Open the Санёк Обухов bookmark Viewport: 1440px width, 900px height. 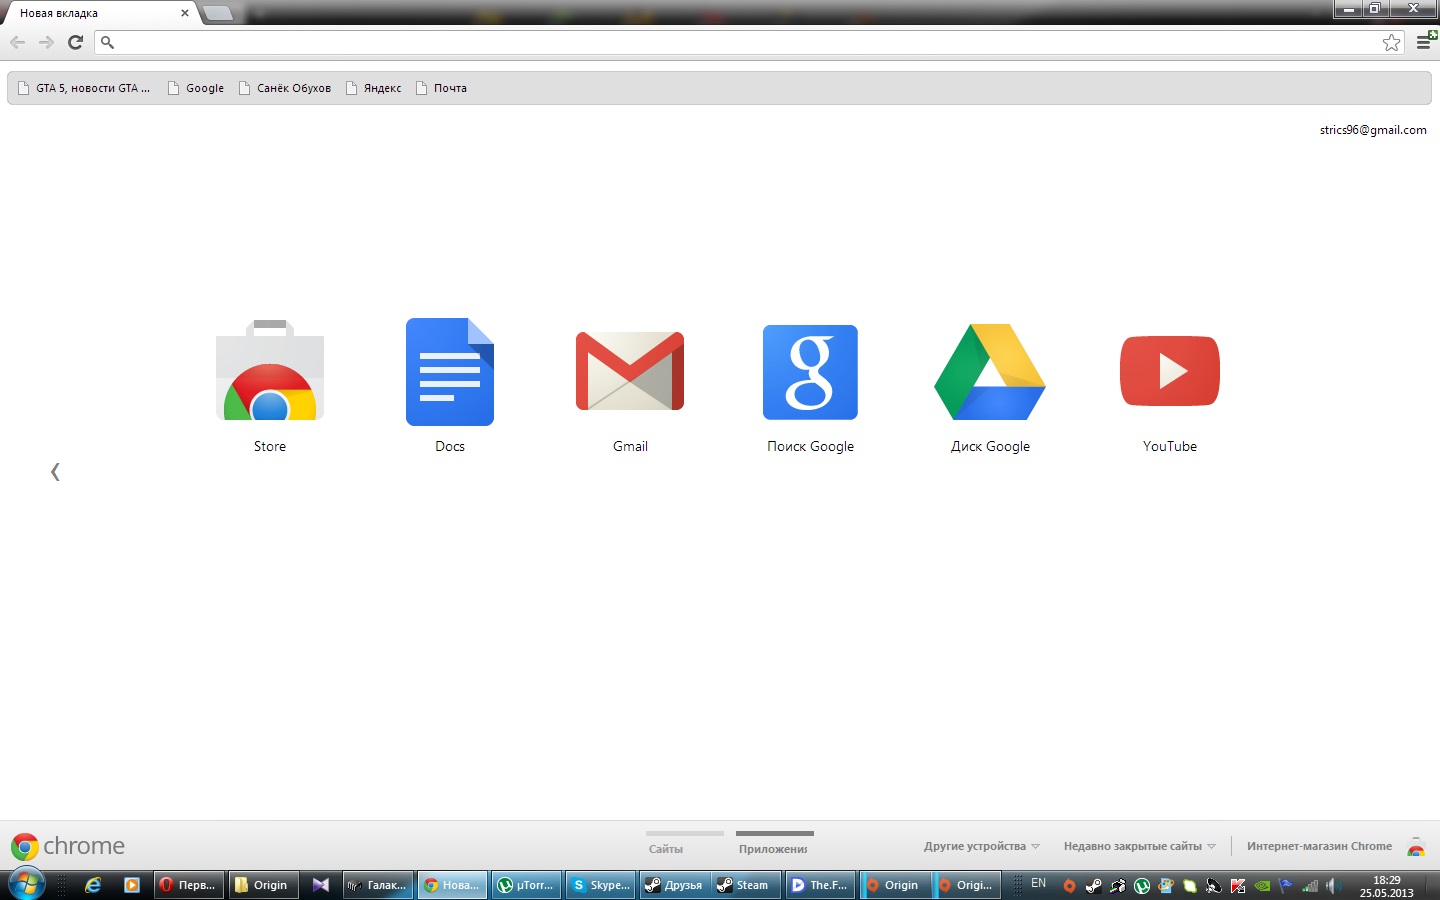tap(285, 88)
